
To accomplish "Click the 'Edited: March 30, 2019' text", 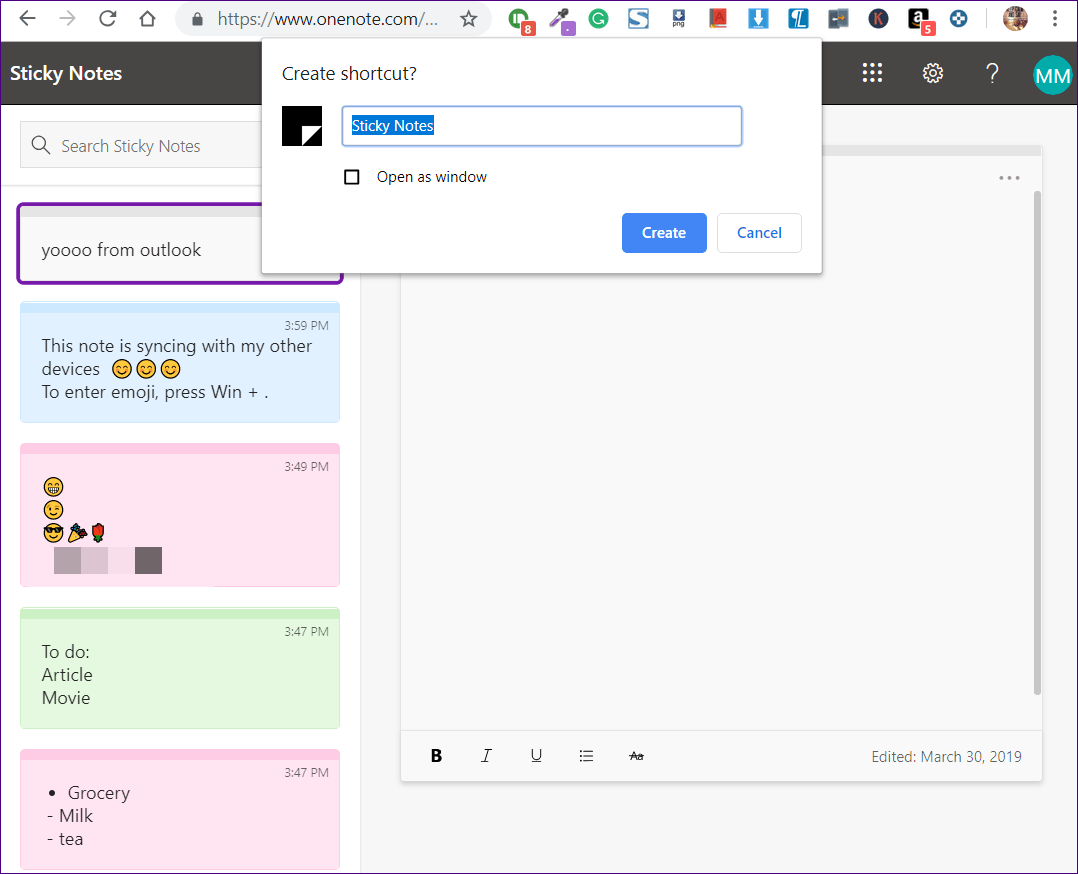I will click(x=946, y=756).
